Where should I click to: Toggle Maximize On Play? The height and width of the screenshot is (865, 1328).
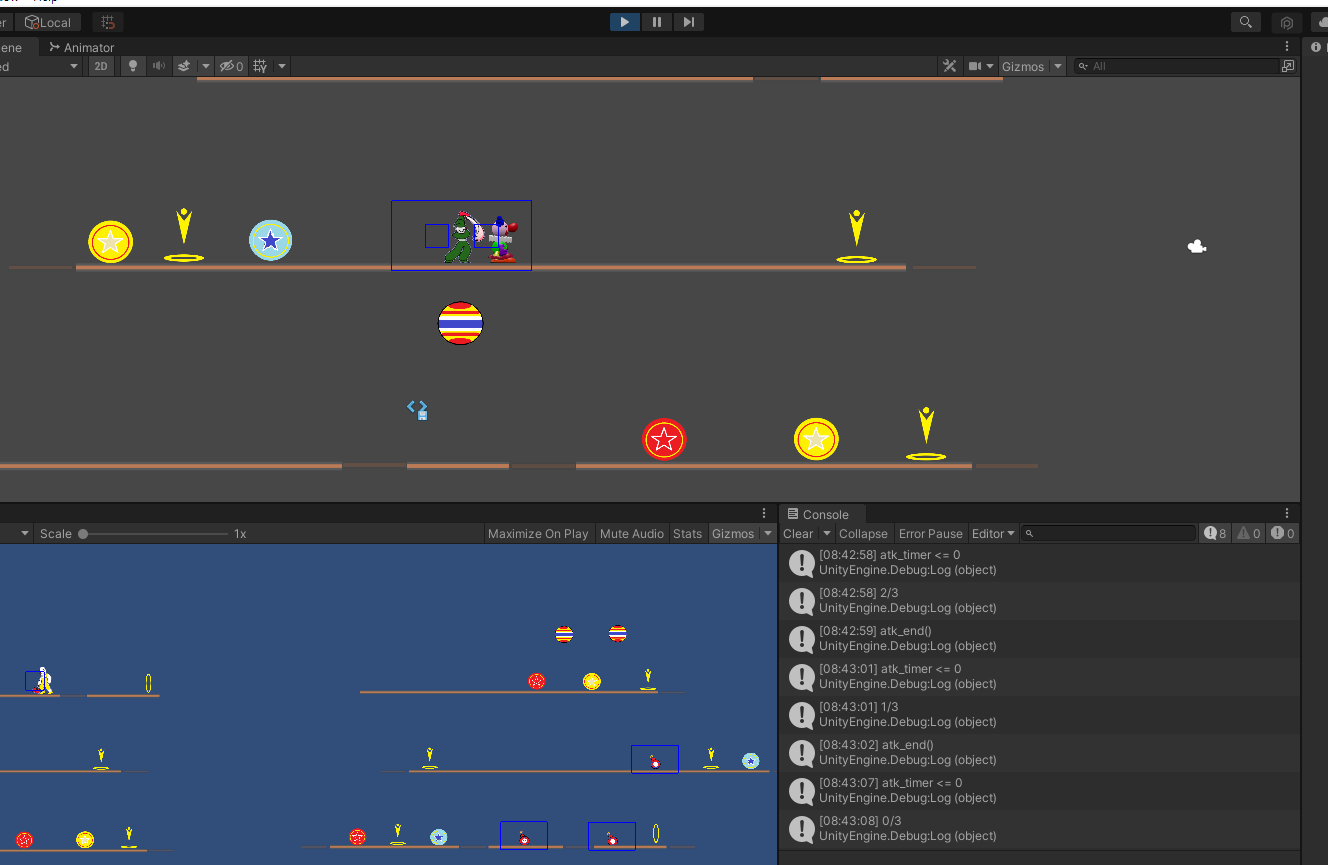[538, 534]
